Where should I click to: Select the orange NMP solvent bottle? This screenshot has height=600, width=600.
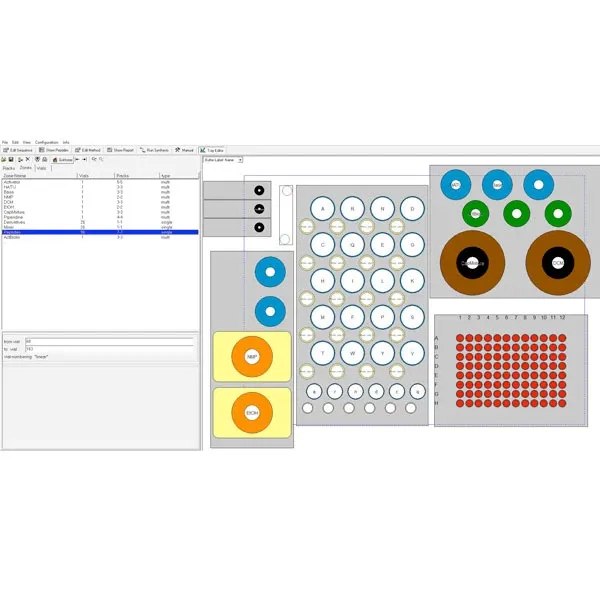tap(252, 357)
